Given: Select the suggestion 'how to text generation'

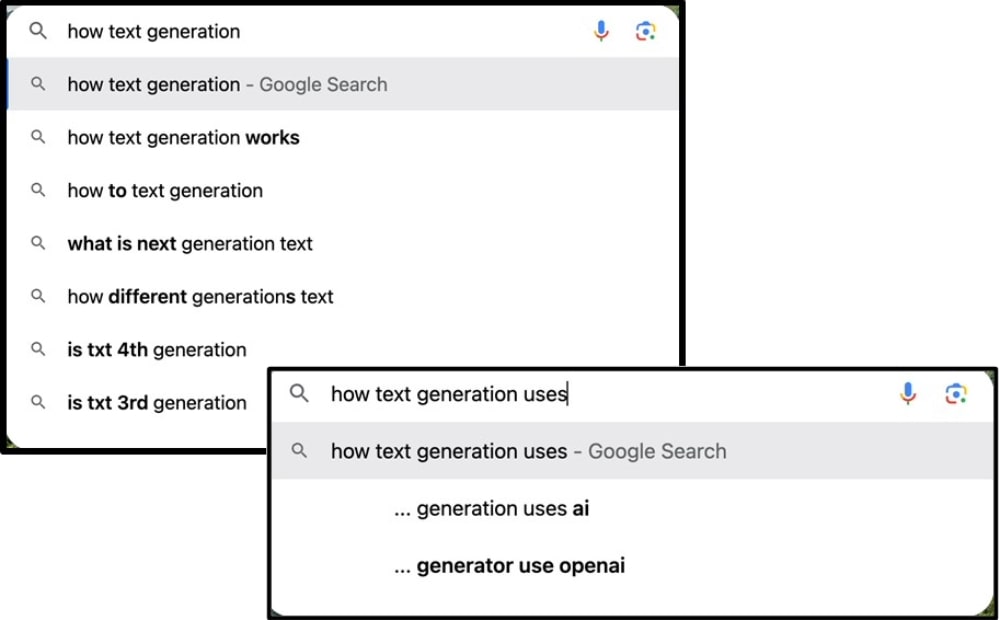Looking at the screenshot, I should click(165, 190).
